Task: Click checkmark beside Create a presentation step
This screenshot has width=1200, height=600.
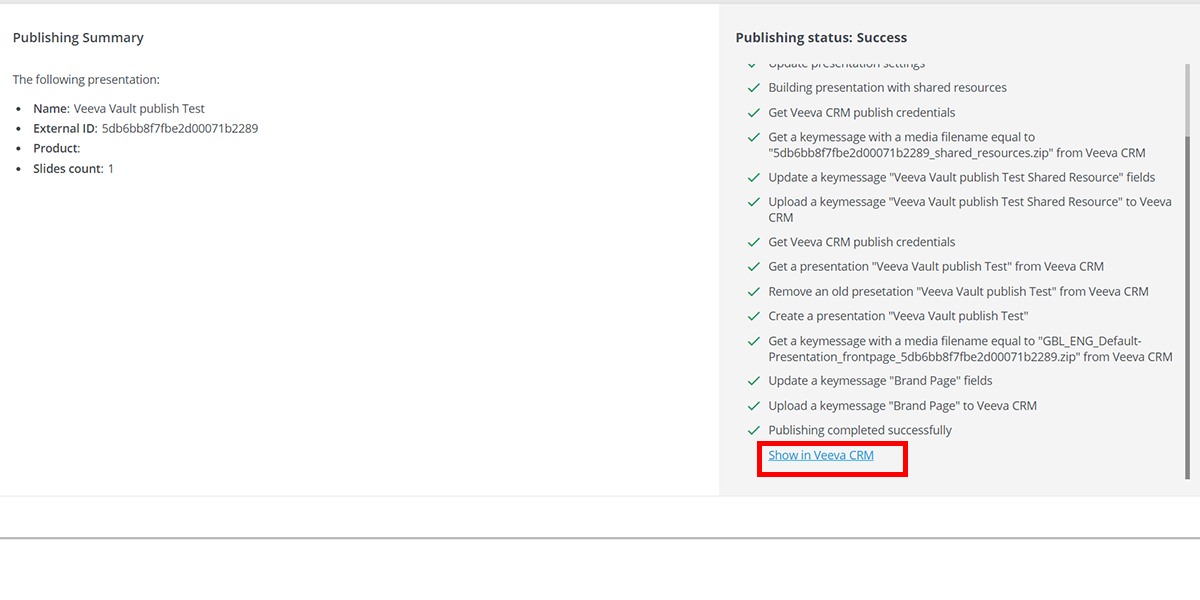Action: tap(754, 317)
